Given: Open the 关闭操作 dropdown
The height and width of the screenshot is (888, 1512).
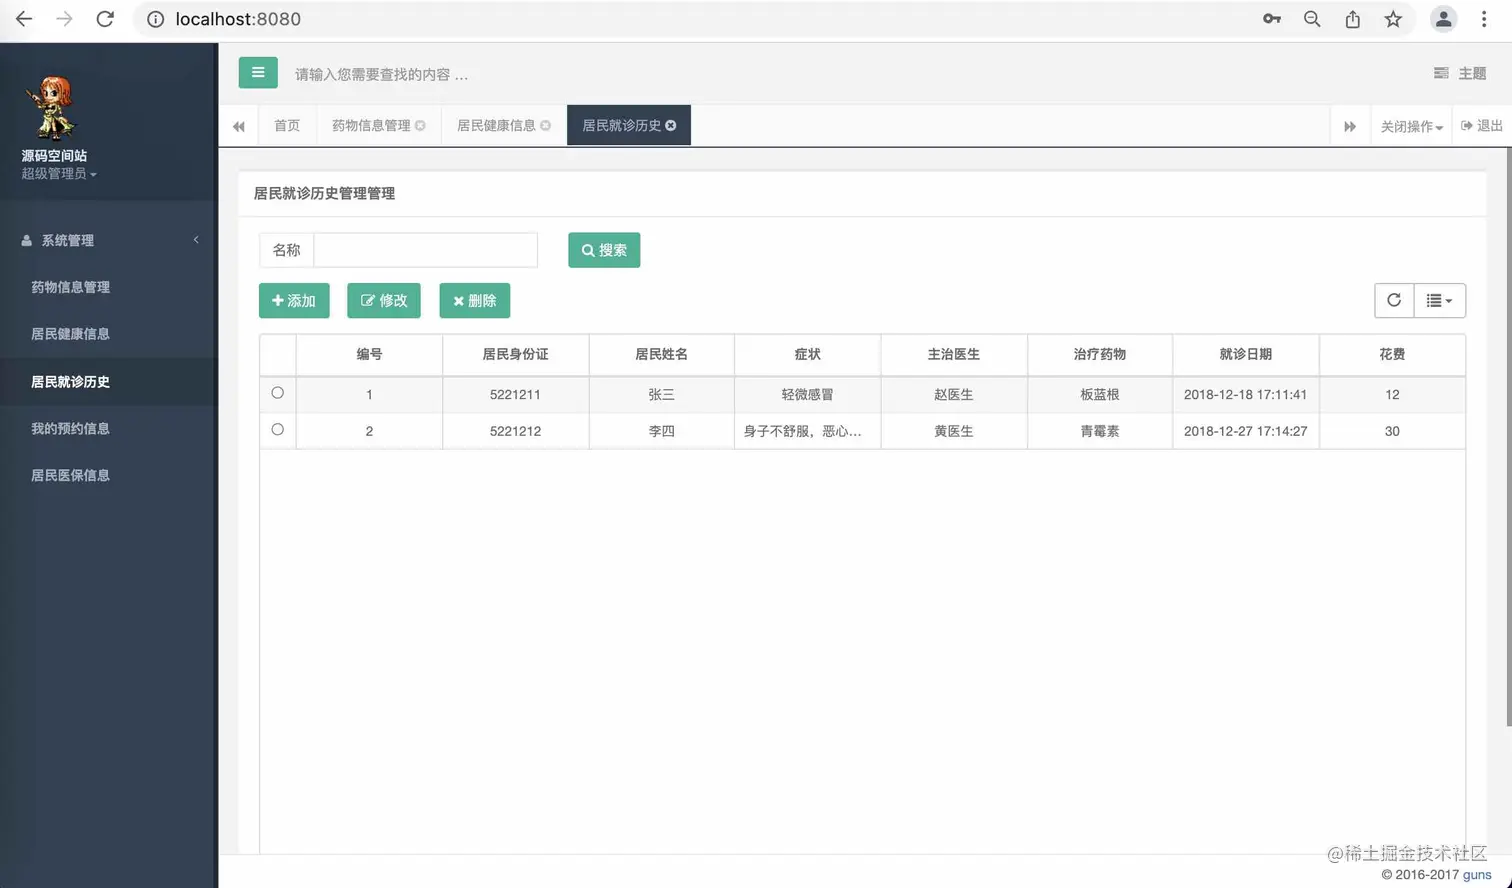Looking at the screenshot, I should click(x=1412, y=126).
